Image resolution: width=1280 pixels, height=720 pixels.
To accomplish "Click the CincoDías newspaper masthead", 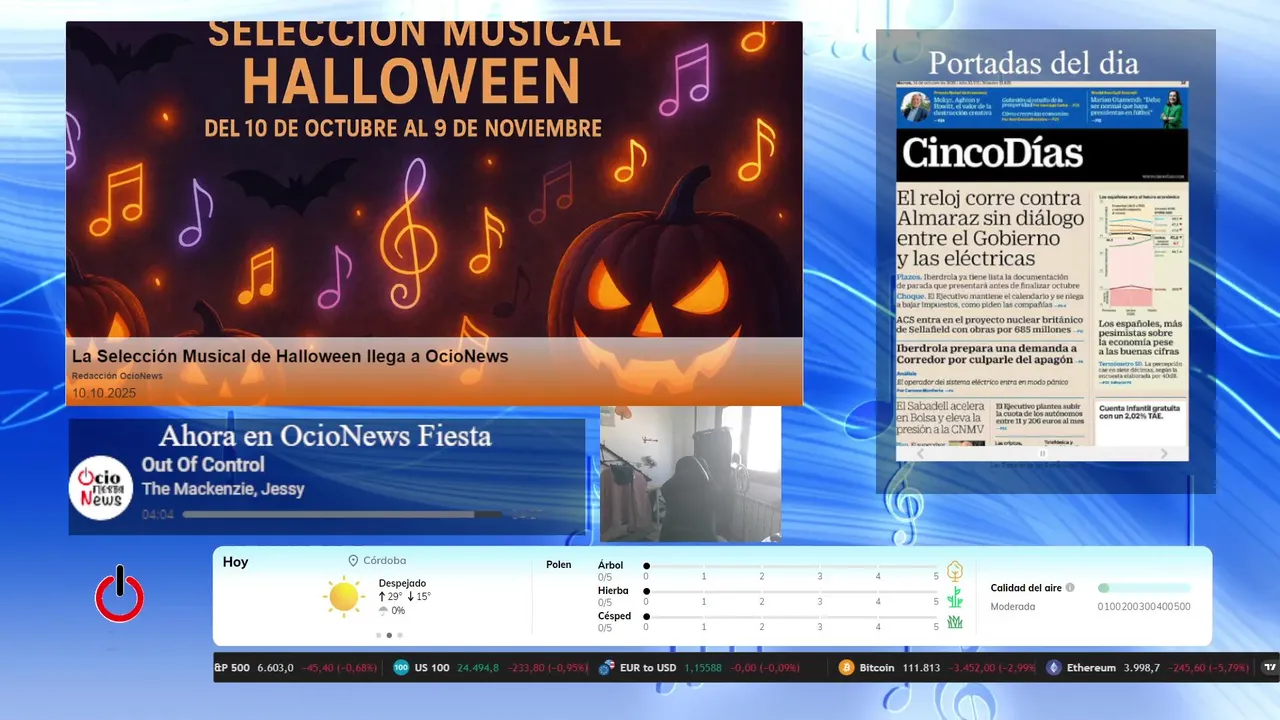I will [x=992, y=153].
